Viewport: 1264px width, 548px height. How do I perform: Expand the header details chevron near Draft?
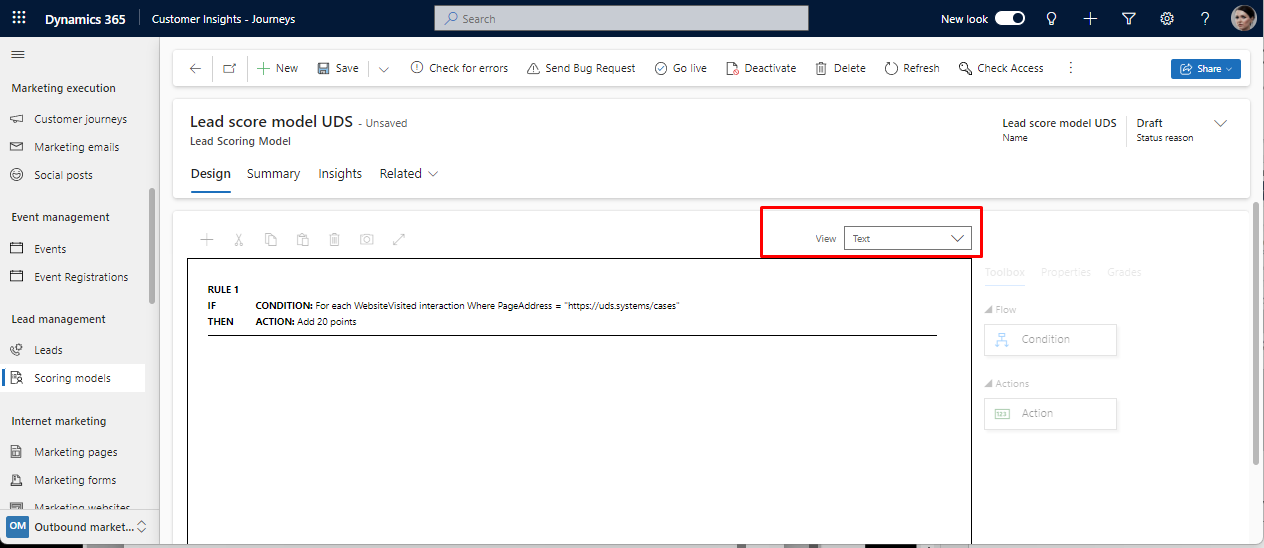click(1220, 123)
